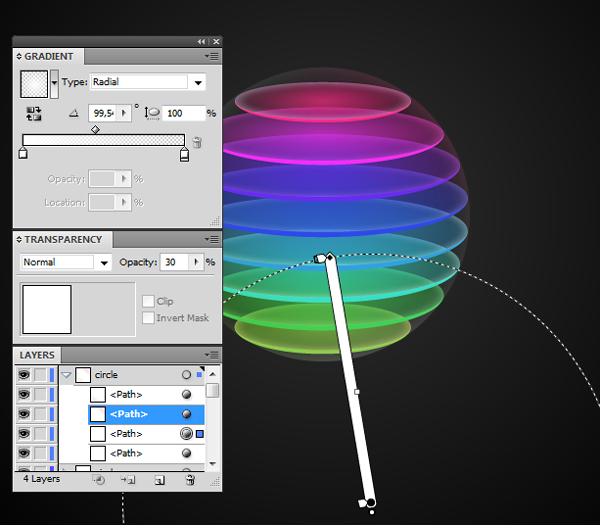Toggle visibility eye of third Path sublayer
The image size is (600, 525).
[x=24, y=434]
